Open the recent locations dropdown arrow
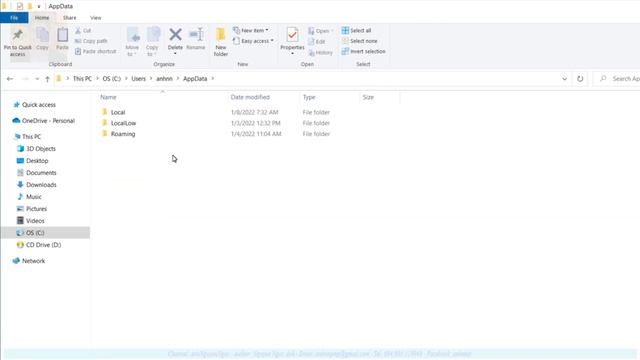Image resolution: width=640 pixels, height=360 pixels. (37, 79)
